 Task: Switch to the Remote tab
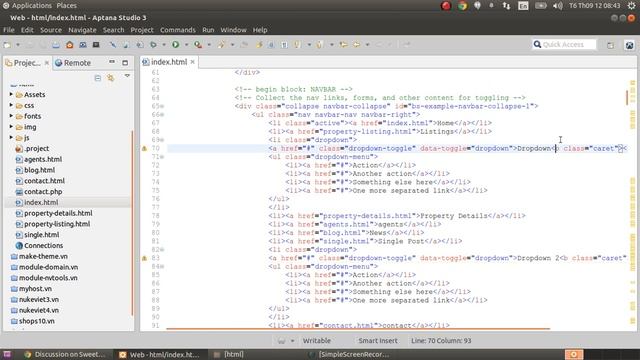pyautogui.click(x=73, y=63)
